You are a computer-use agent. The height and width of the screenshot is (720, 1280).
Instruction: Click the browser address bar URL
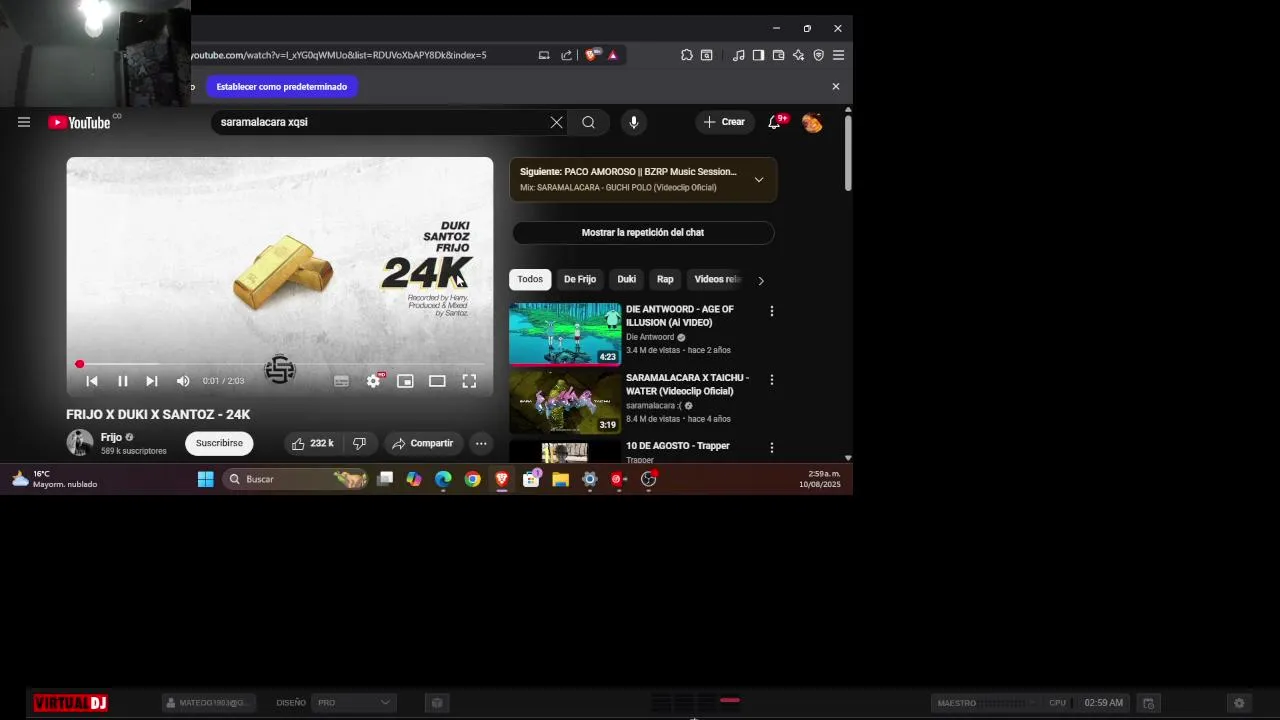340,55
